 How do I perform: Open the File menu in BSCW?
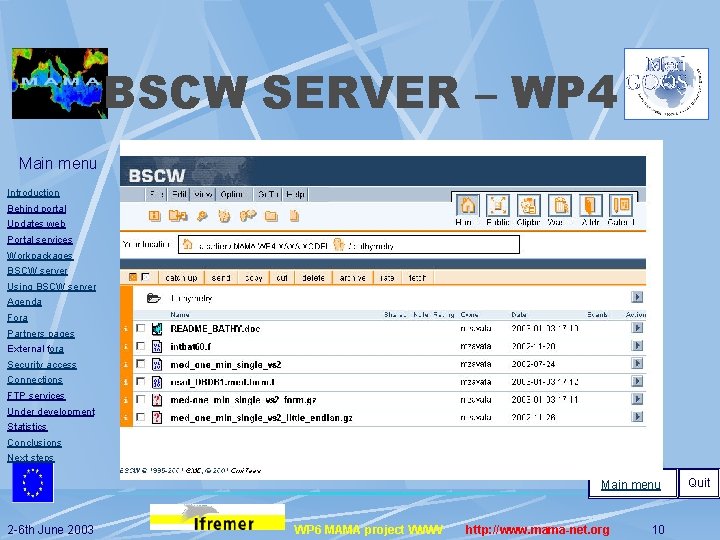[156, 194]
